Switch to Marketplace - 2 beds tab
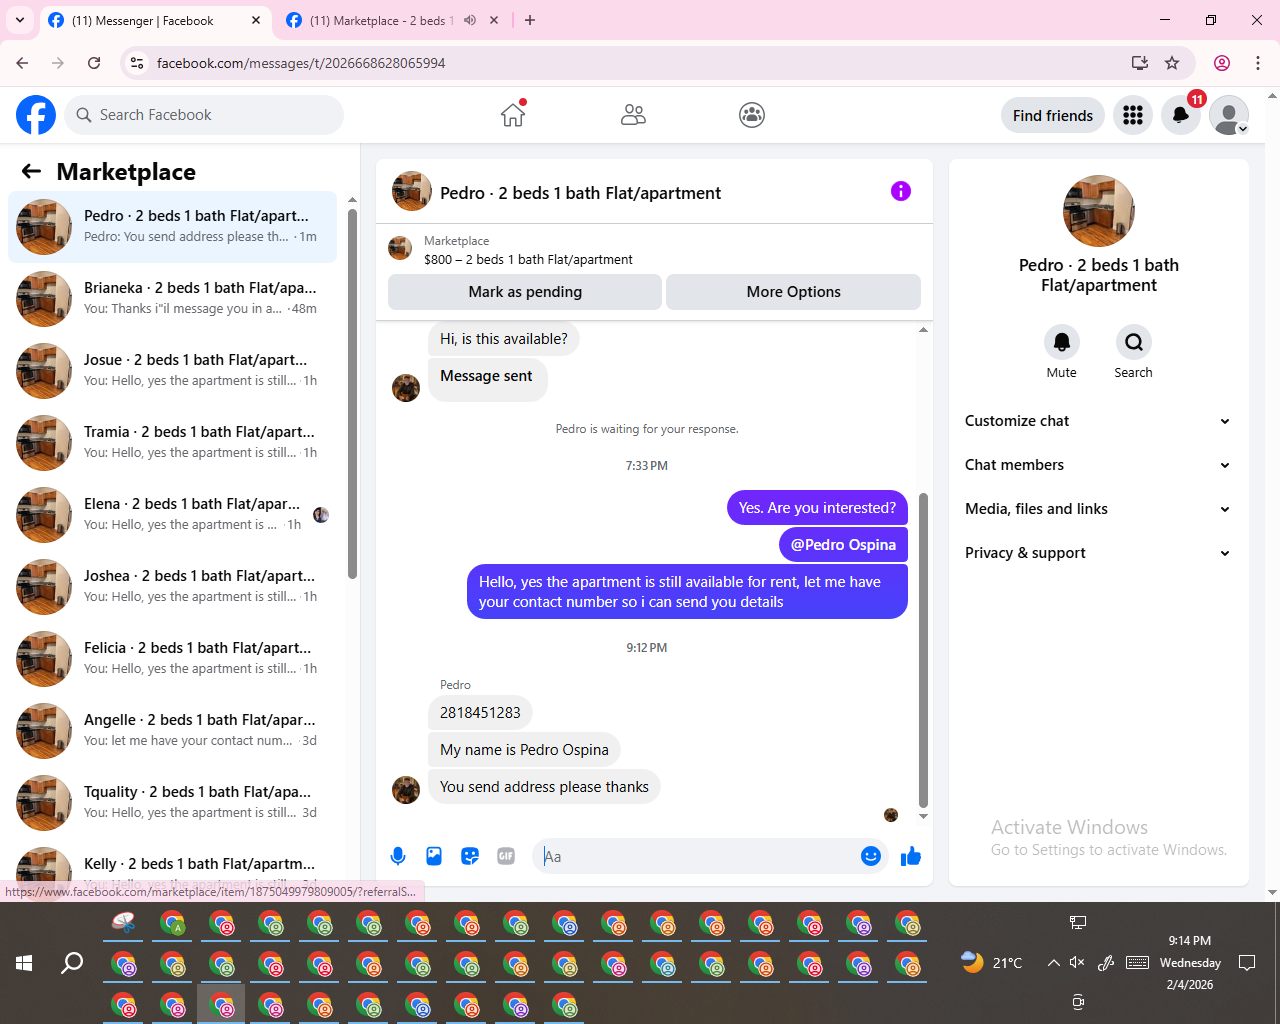Image resolution: width=1280 pixels, height=1024 pixels. 380,21
